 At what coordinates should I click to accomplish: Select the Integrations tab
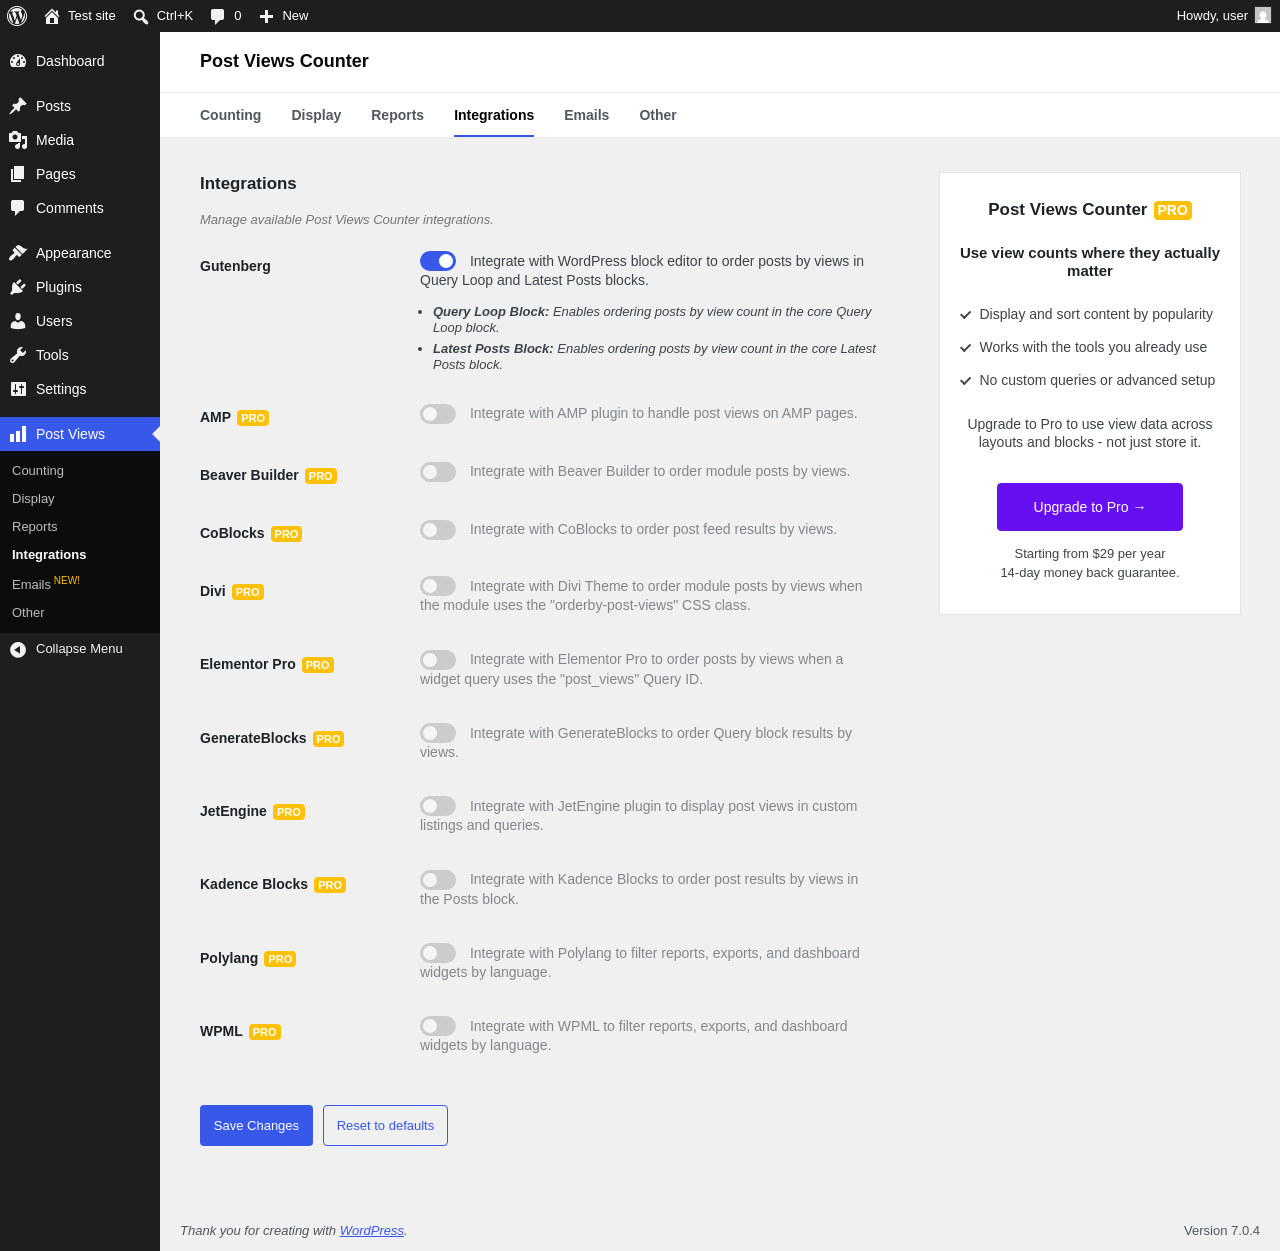click(494, 115)
